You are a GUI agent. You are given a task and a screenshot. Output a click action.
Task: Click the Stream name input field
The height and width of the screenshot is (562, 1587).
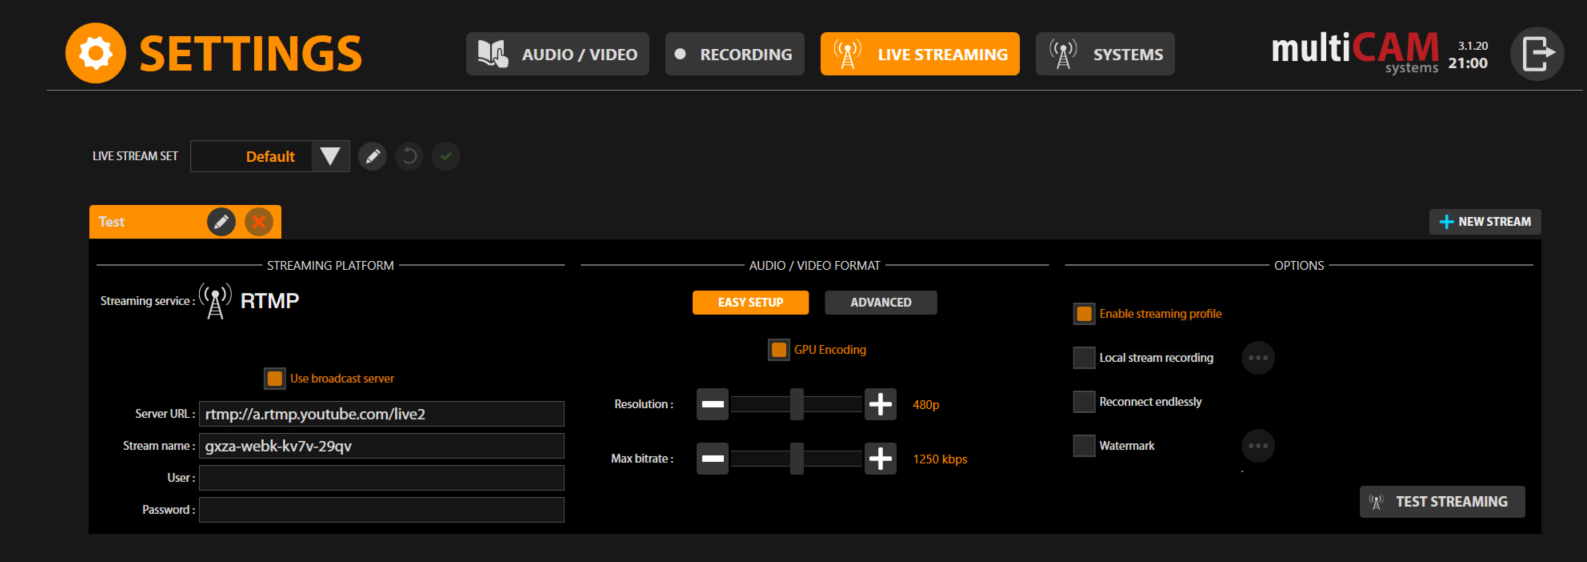[x=382, y=446]
